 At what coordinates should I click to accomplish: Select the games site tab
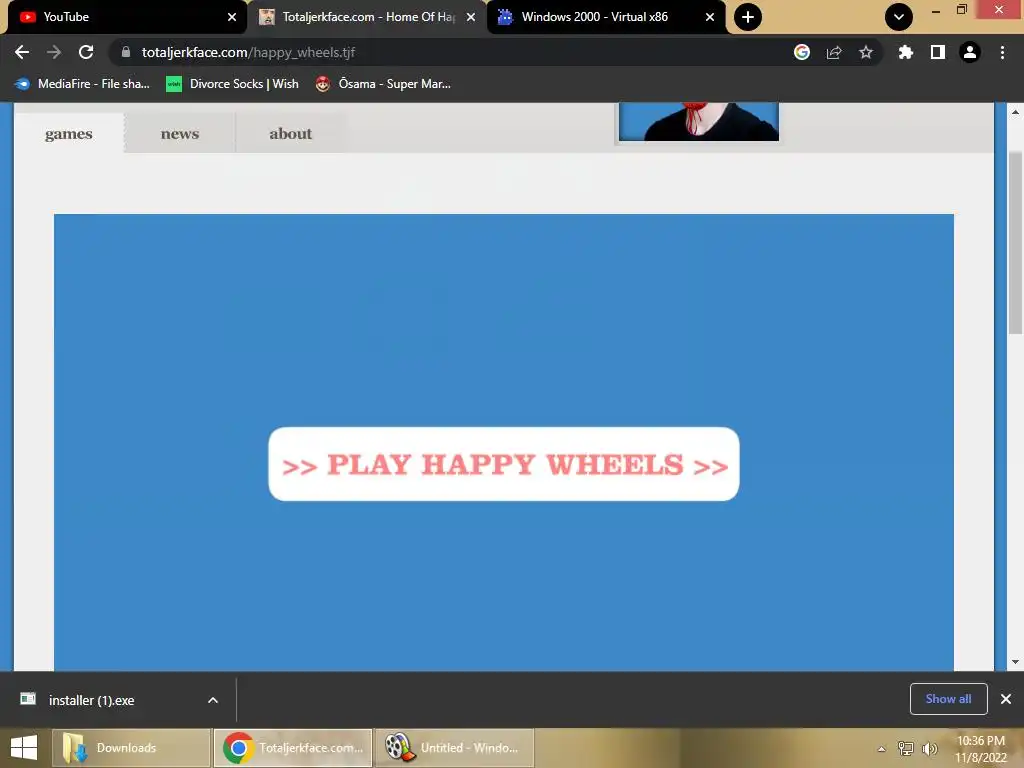point(69,133)
